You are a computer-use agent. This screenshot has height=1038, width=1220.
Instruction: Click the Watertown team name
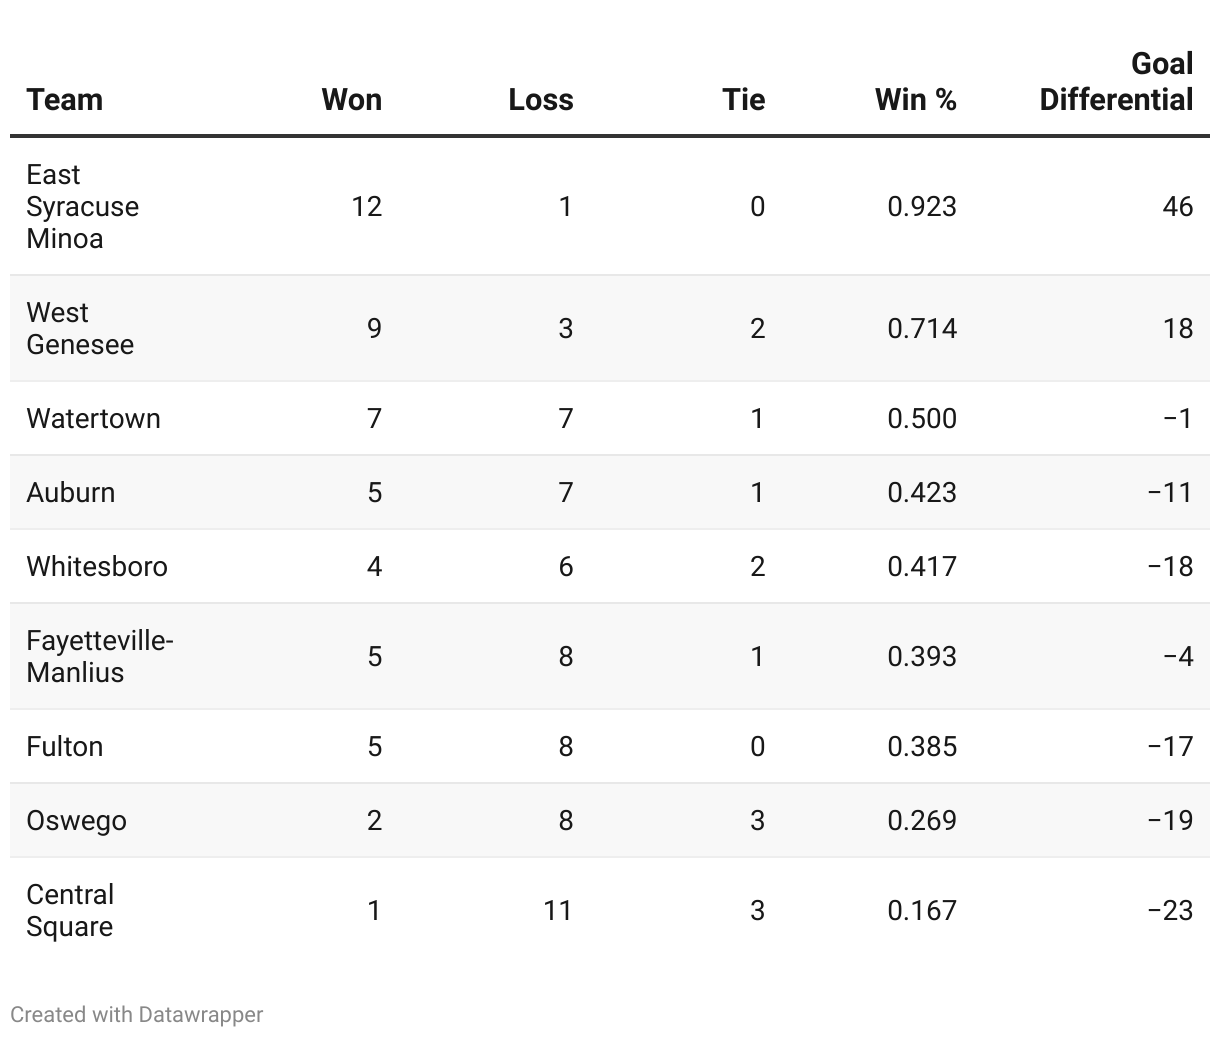93,418
